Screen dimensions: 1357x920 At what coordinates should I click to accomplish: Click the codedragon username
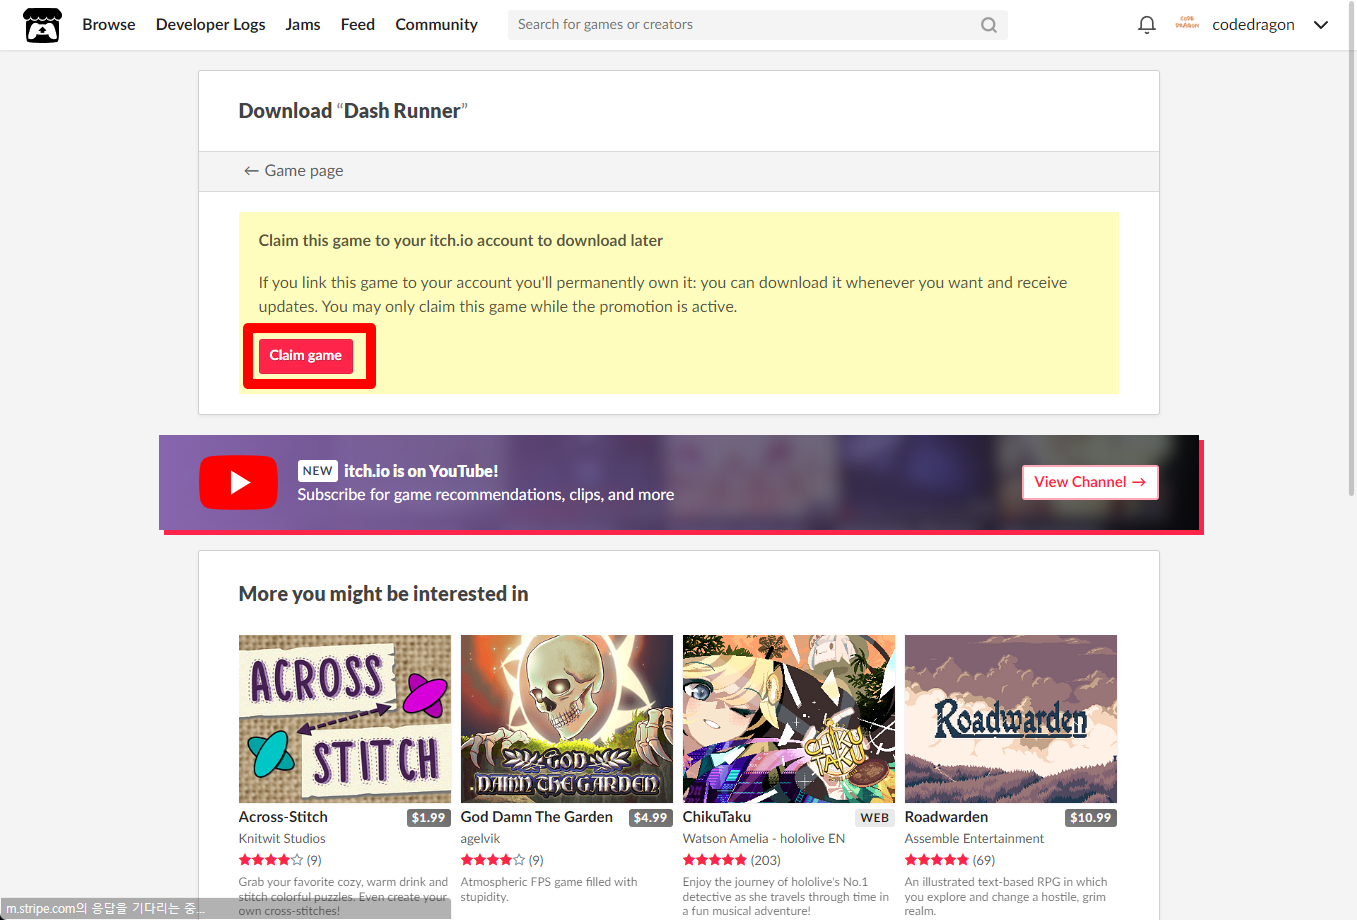[1253, 25]
